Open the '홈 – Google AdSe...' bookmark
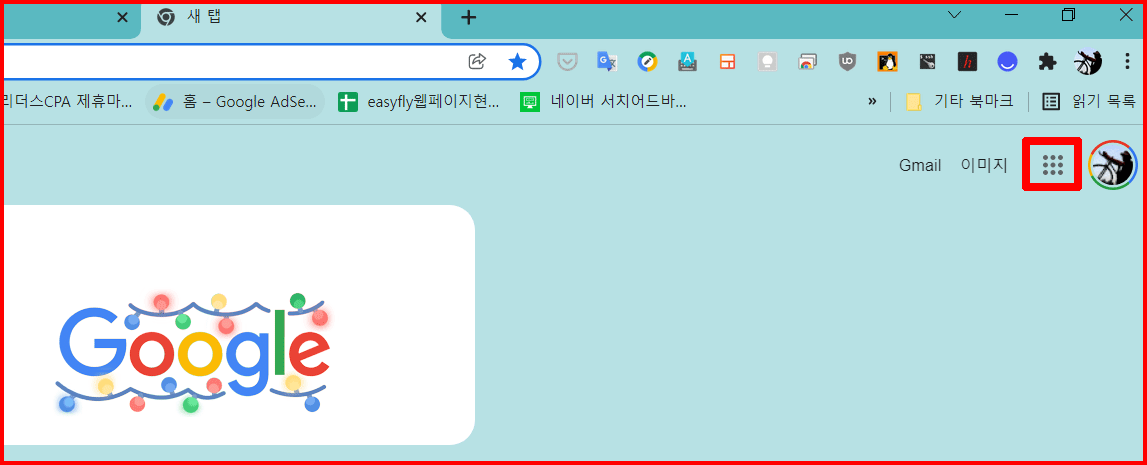This screenshot has width=1147, height=465. pos(235,102)
